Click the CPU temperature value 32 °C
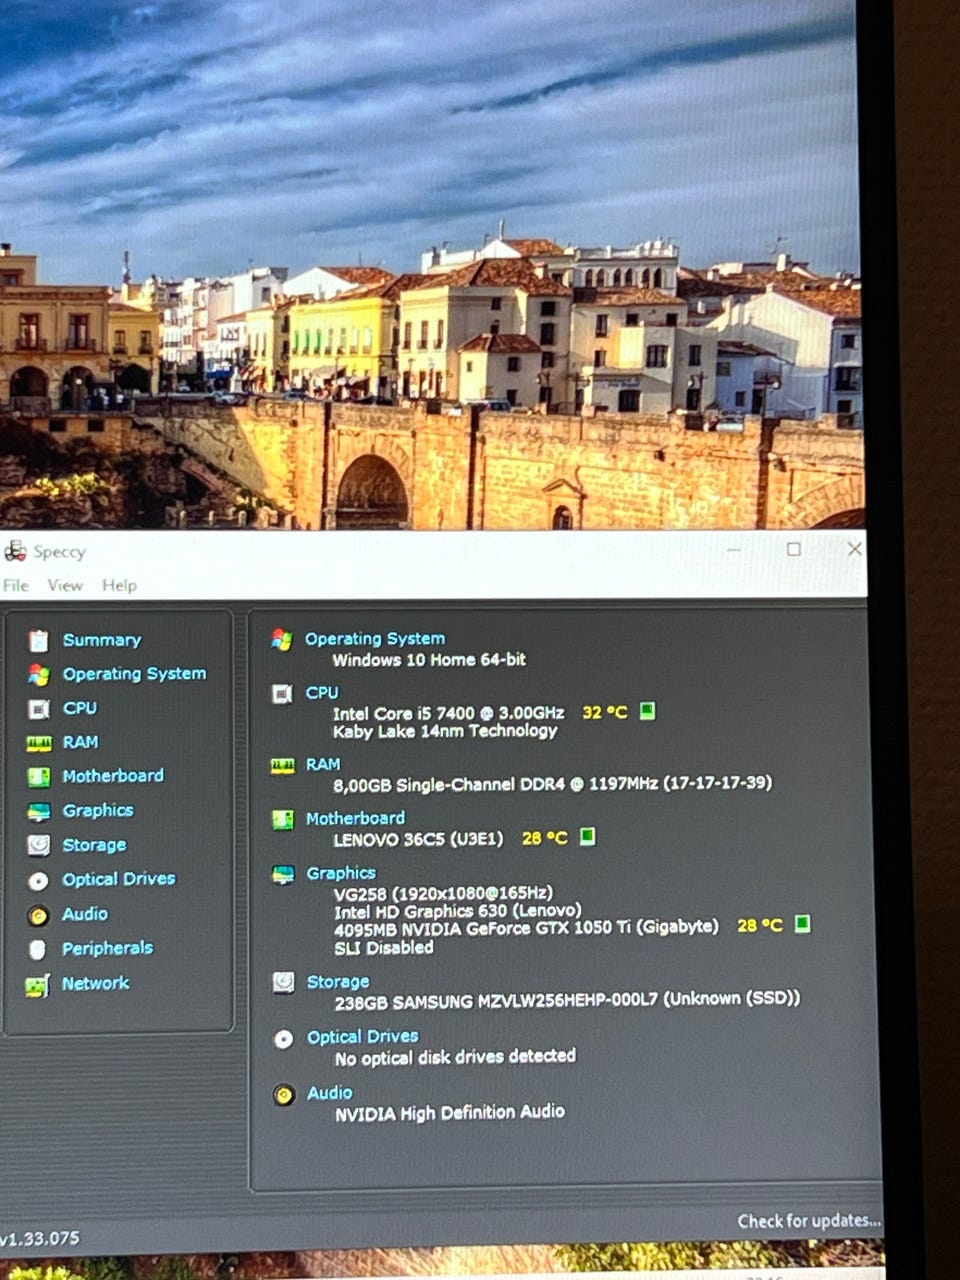Image resolution: width=960 pixels, height=1280 pixels. tap(605, 712)
